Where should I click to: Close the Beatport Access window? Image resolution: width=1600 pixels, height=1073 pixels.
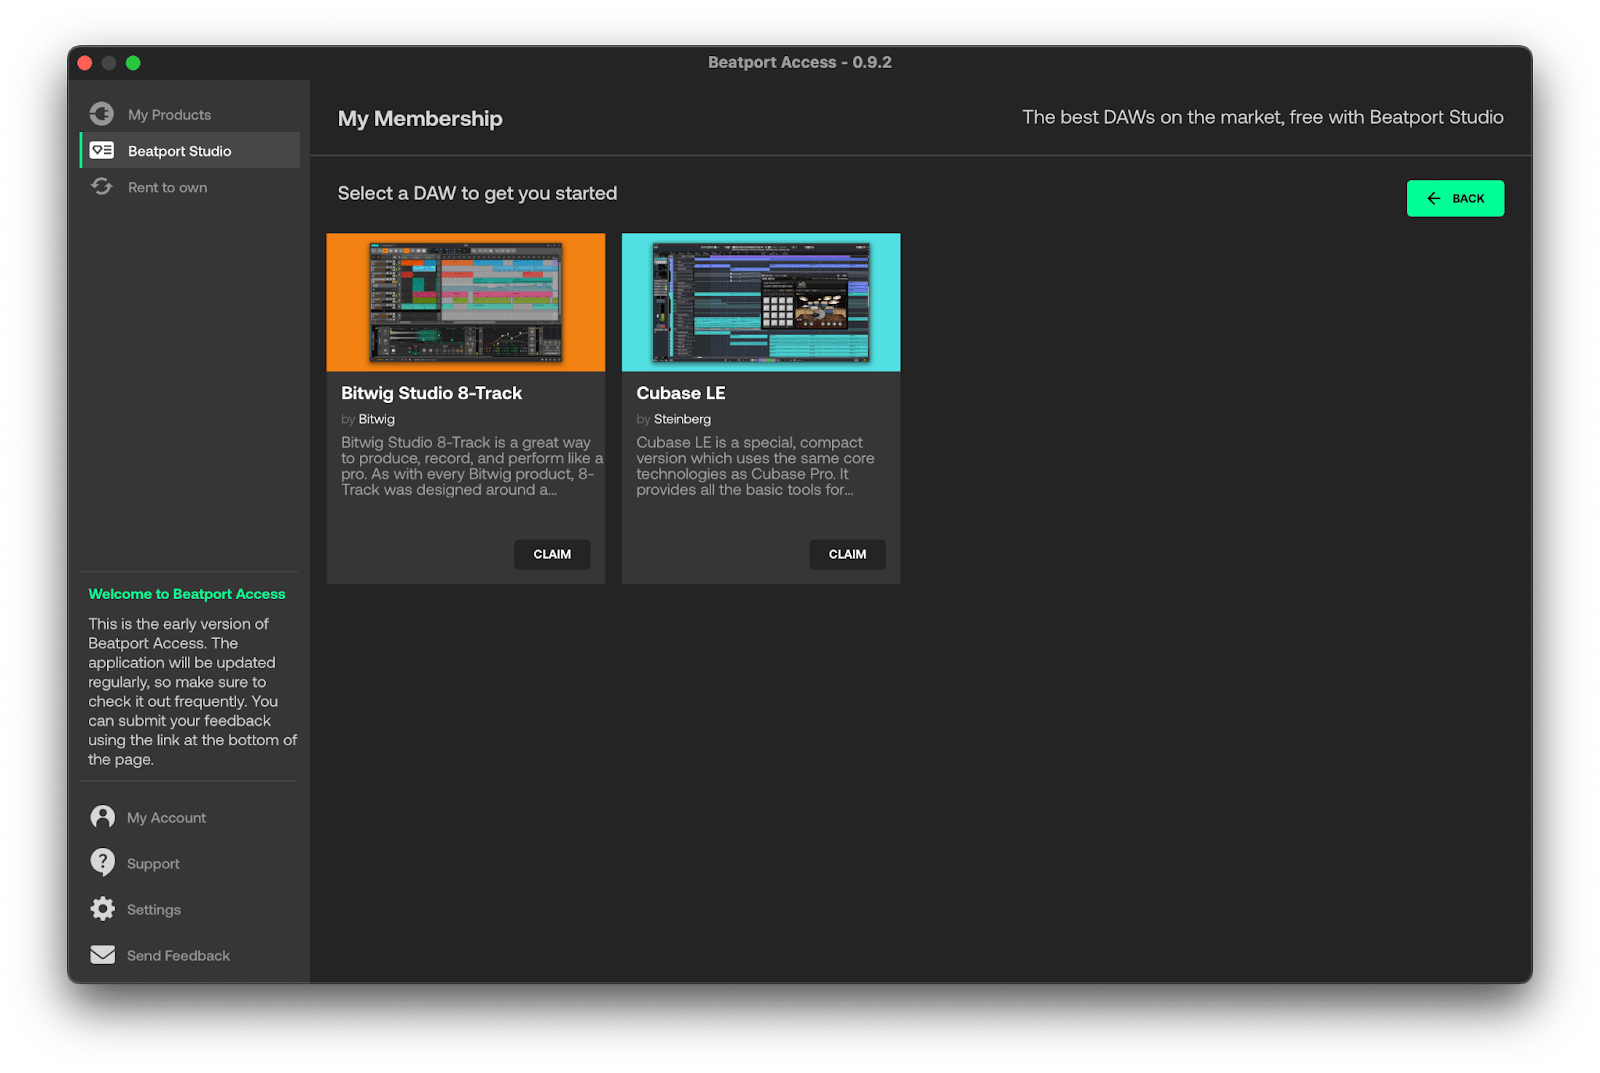click(x=85, y=63)
